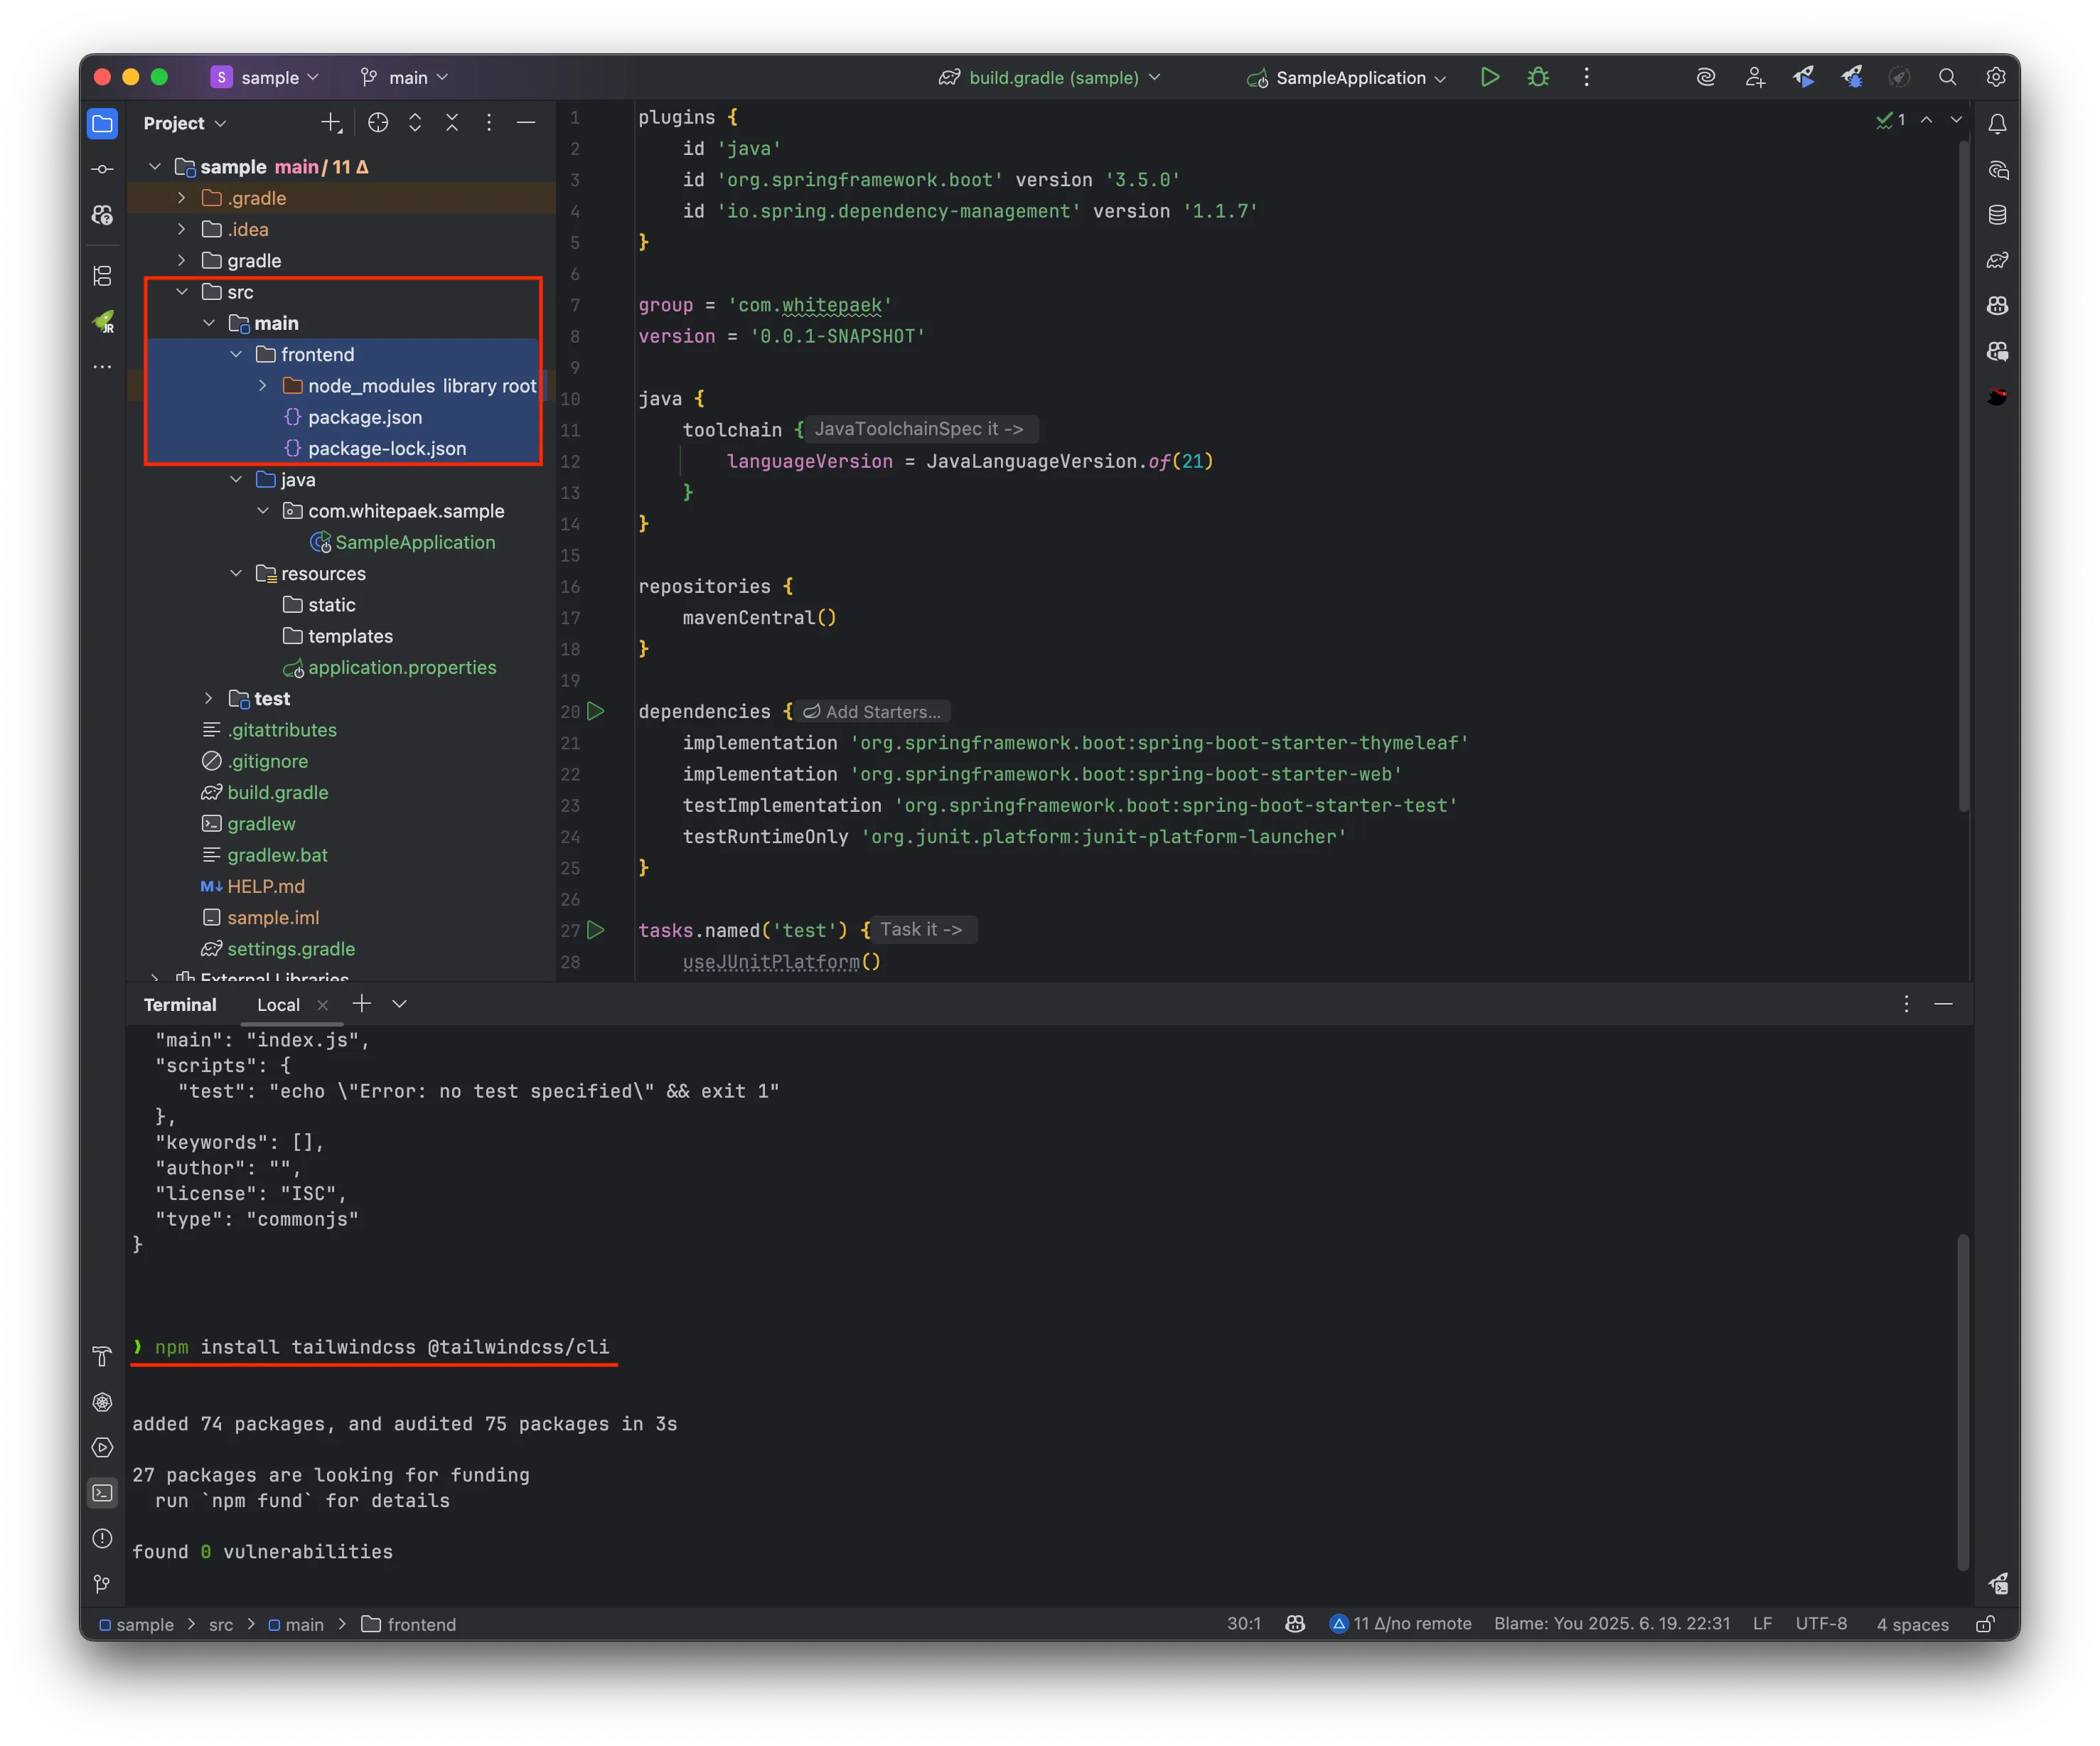Open Terminal panel options menu

click(1906, 1004)
